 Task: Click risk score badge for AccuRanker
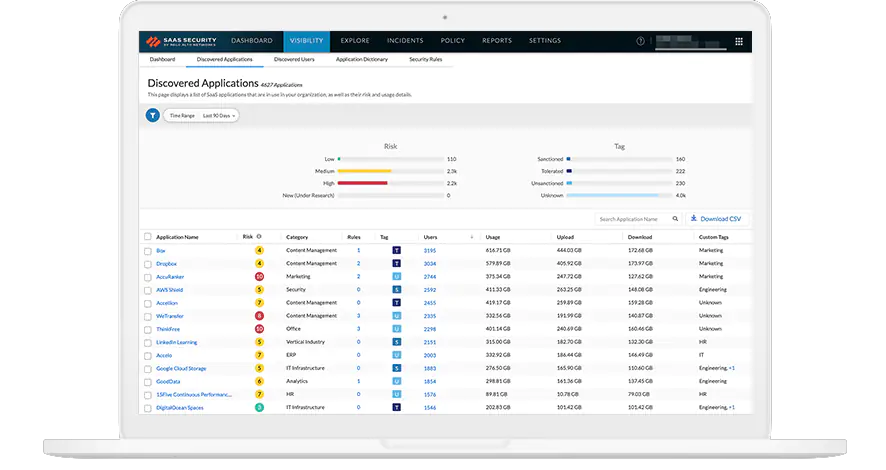[x=259, y=277]
